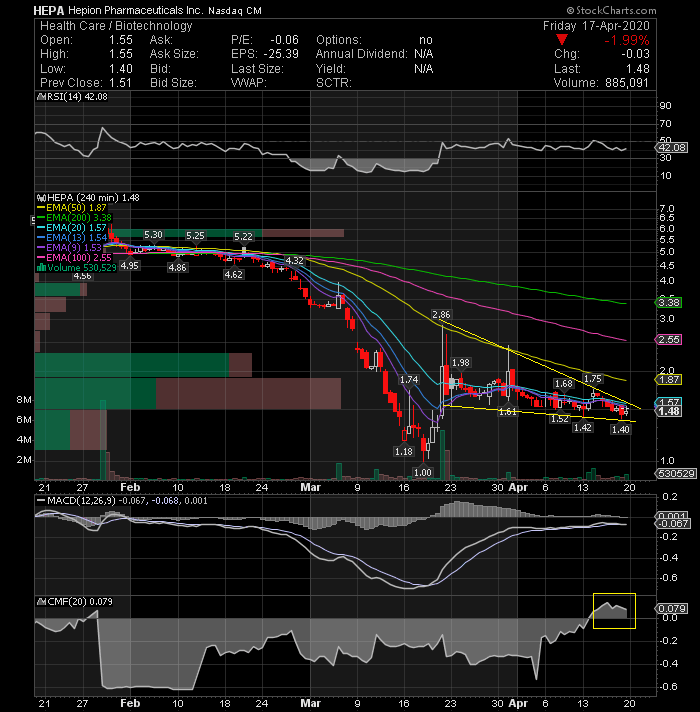700x712 pixels.
Task: Click the 1.40 price label
Action: point(621,429)
